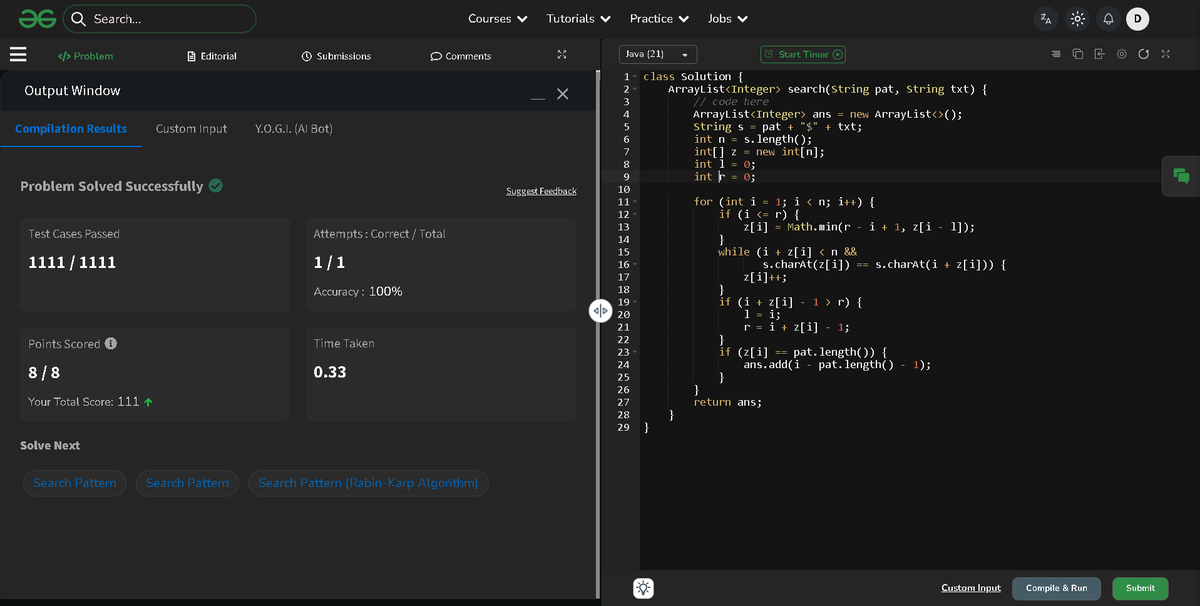This screenshot has height=606, width=1200.
Task: Open the Search Pattern (Rabin-Karp Algorithm) suggestion
Action: 368,483
